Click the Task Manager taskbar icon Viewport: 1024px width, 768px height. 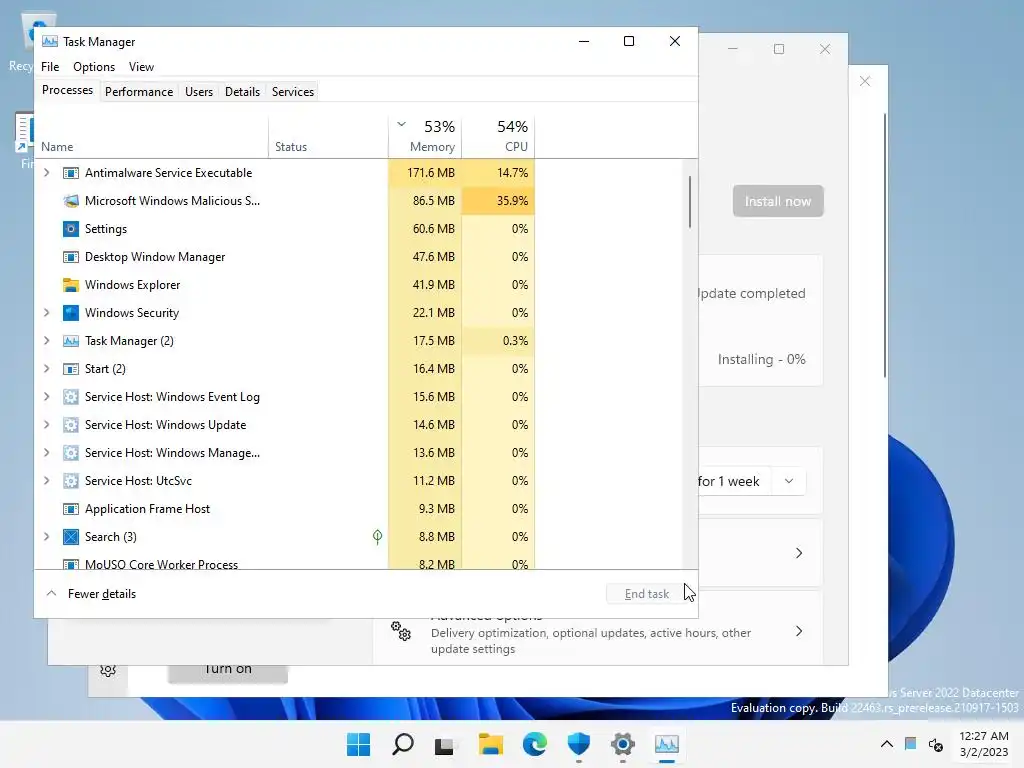pos(667,744)
